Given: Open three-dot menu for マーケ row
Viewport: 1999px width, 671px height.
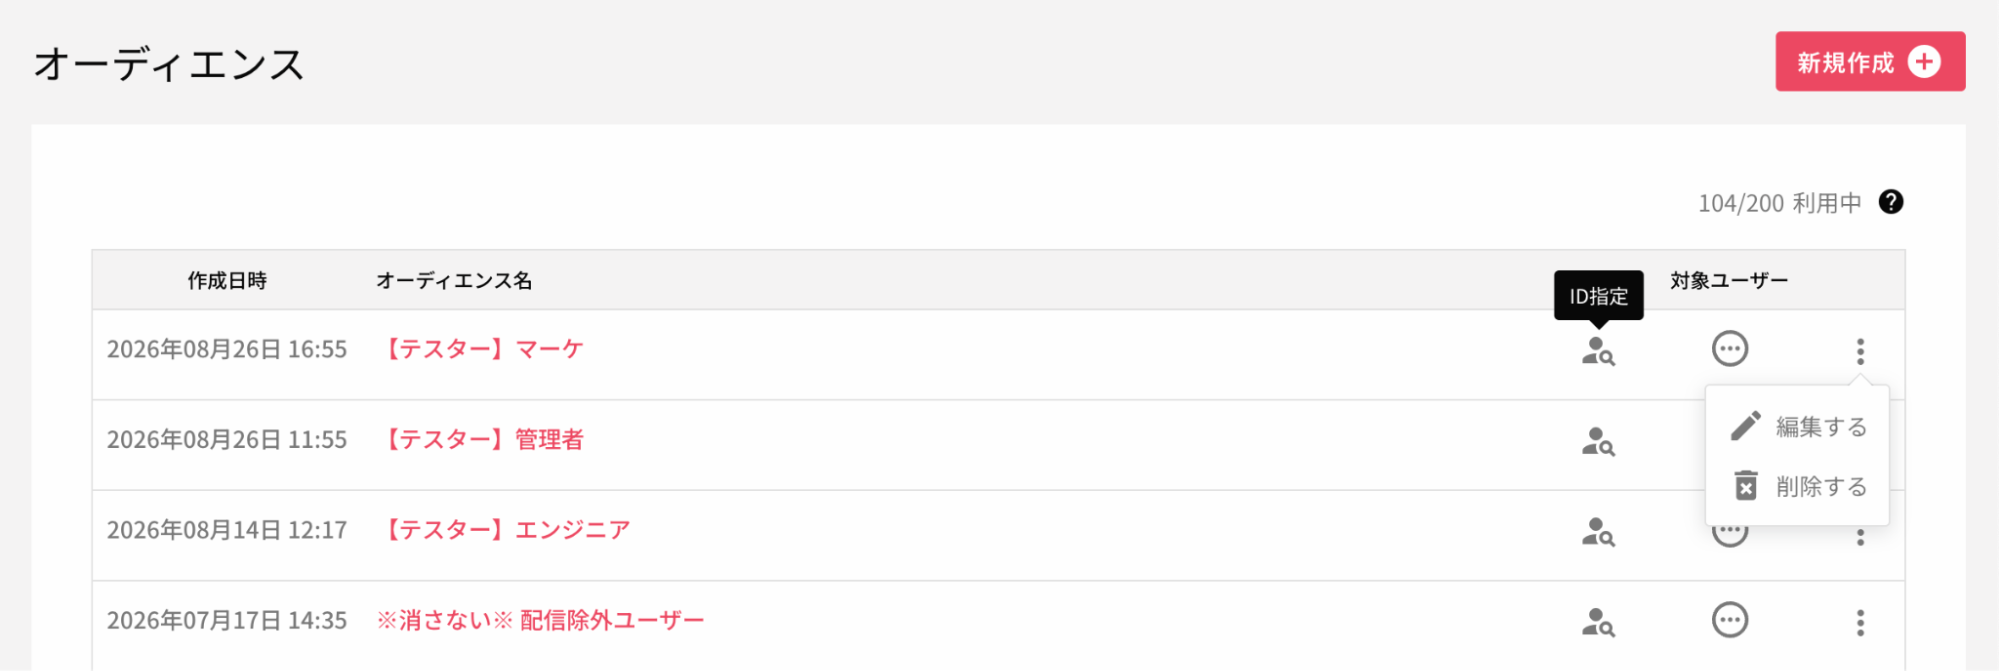Looking at the screenshot, I should [x=1860, y=351].
